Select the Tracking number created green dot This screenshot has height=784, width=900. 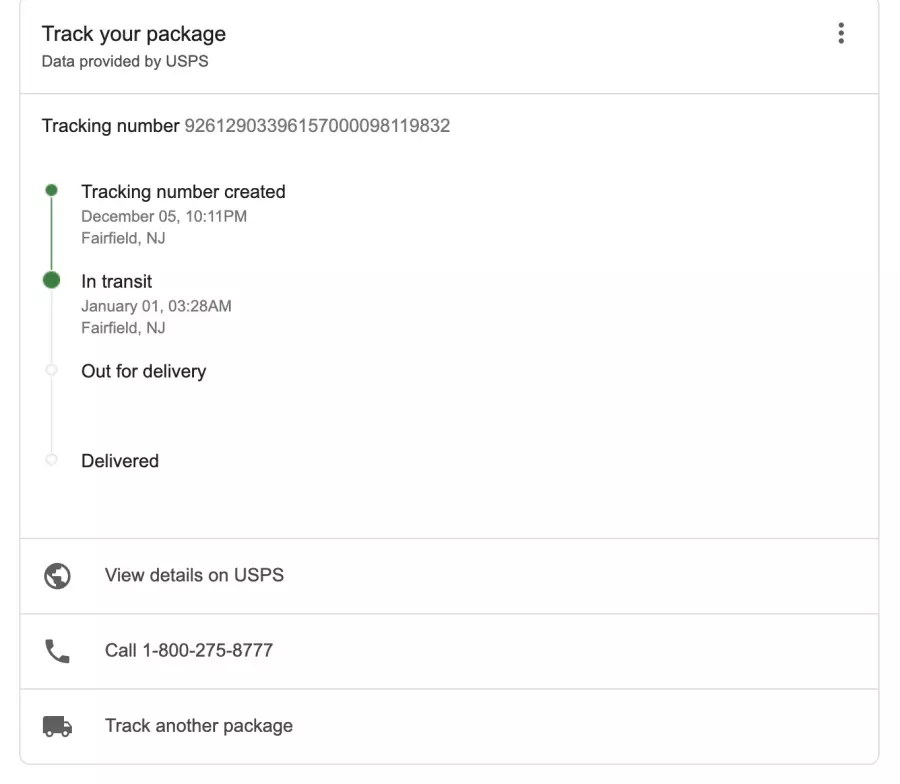pyautogui.click(x=52, y=190)
